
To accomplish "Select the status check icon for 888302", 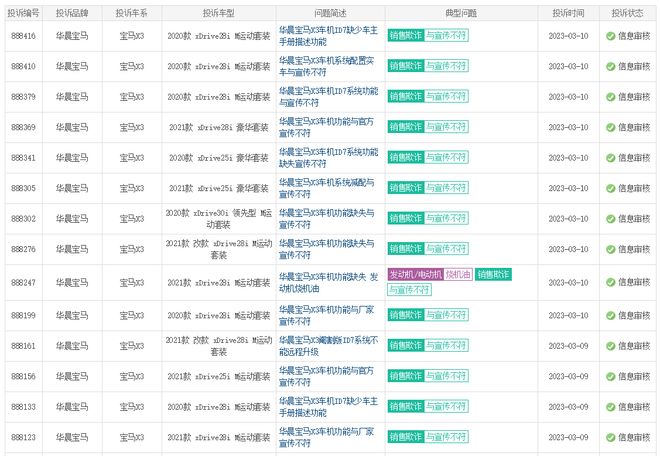I will click(x=611, y=219).
